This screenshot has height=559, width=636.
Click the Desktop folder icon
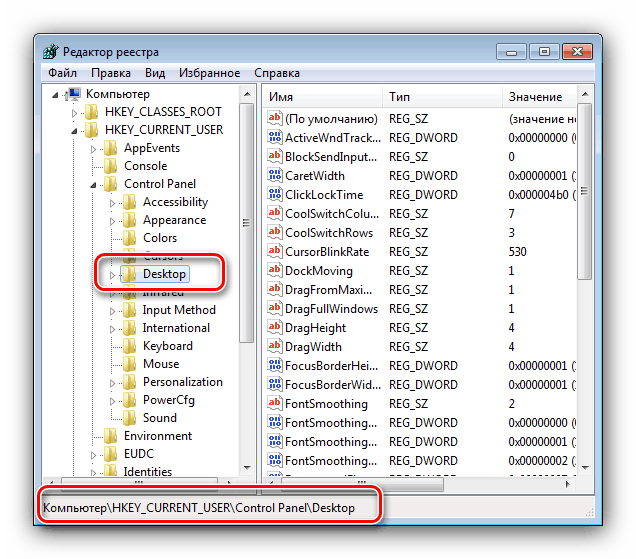(129, 274)
